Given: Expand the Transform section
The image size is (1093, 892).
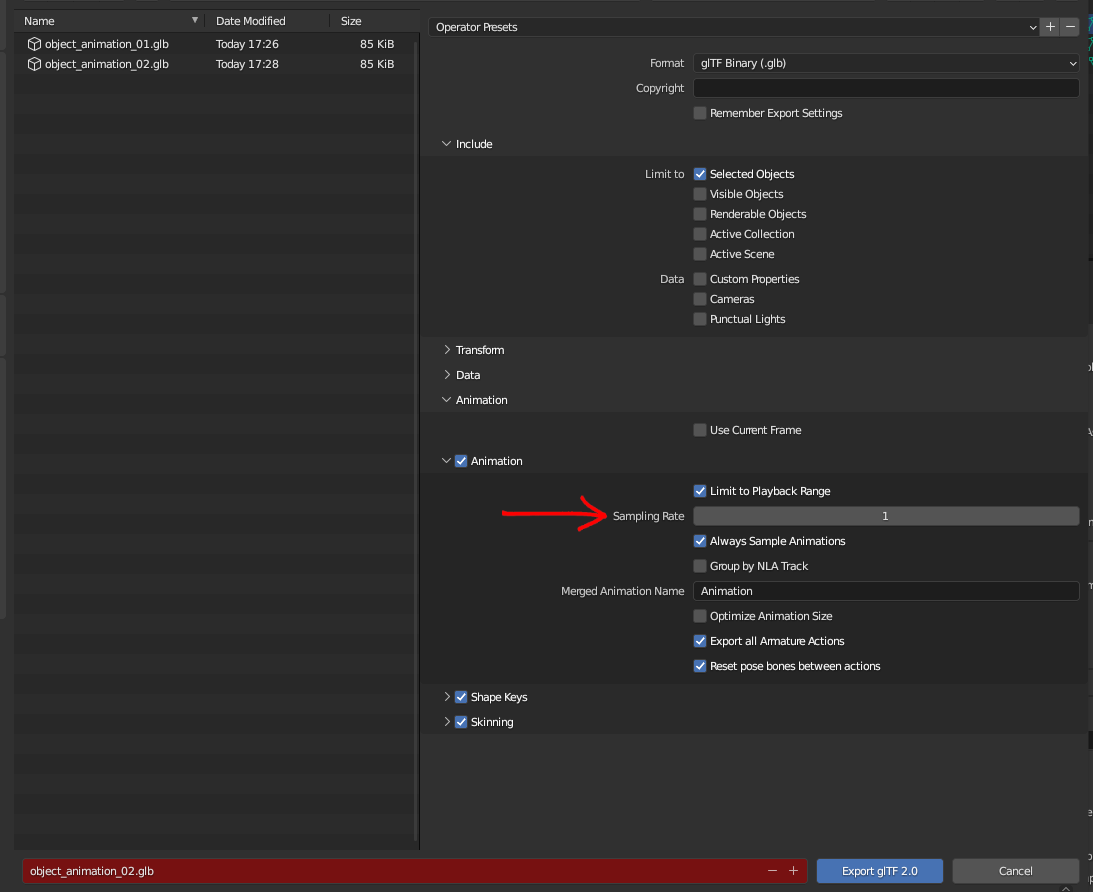Looking at the screenshot, I should [480, 350].
